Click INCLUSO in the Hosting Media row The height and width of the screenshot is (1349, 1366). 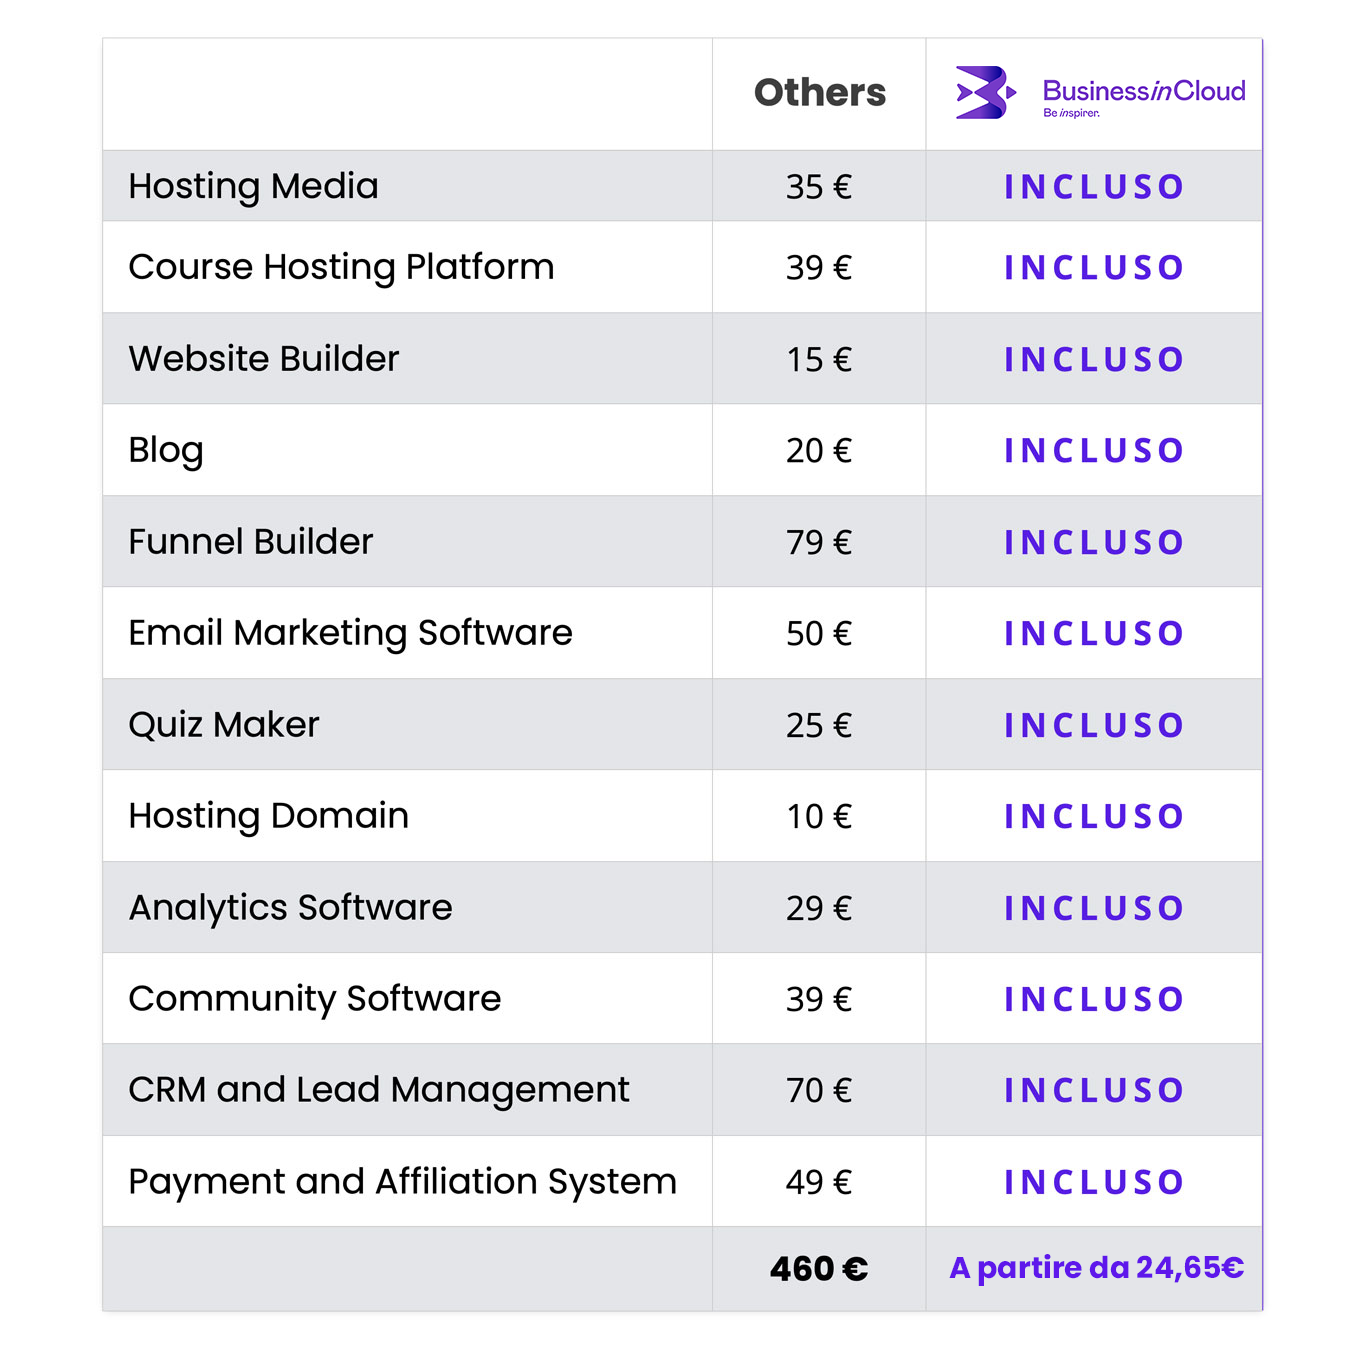1094,187
